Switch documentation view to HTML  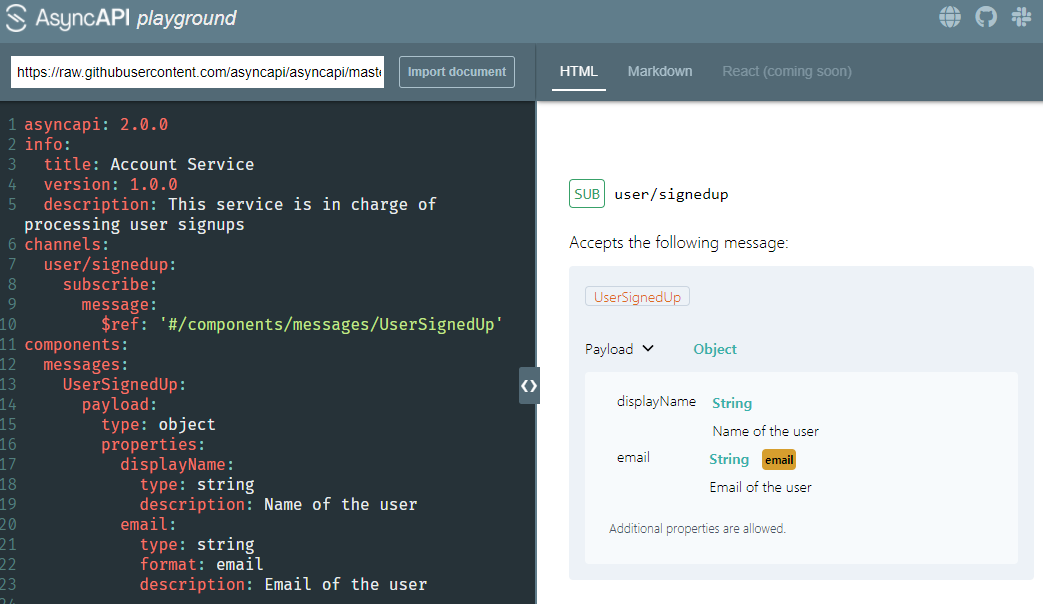578,71
